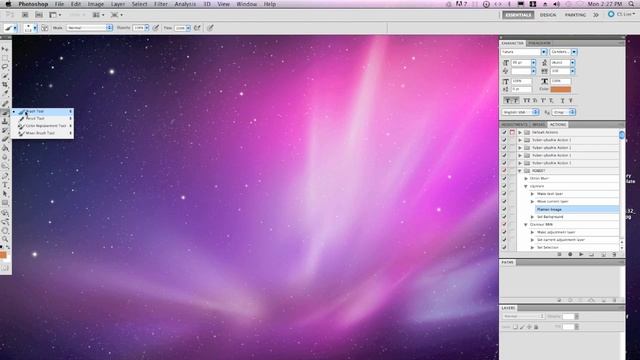
Task: Select the Eyedropper tool
Action: click(5, 93)
